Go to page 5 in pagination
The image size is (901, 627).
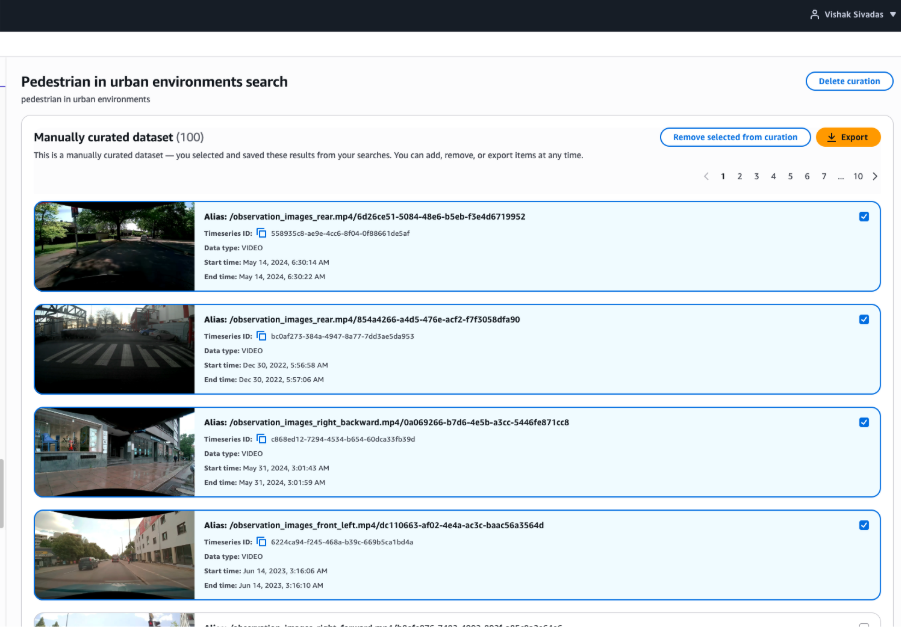point(790,176)
